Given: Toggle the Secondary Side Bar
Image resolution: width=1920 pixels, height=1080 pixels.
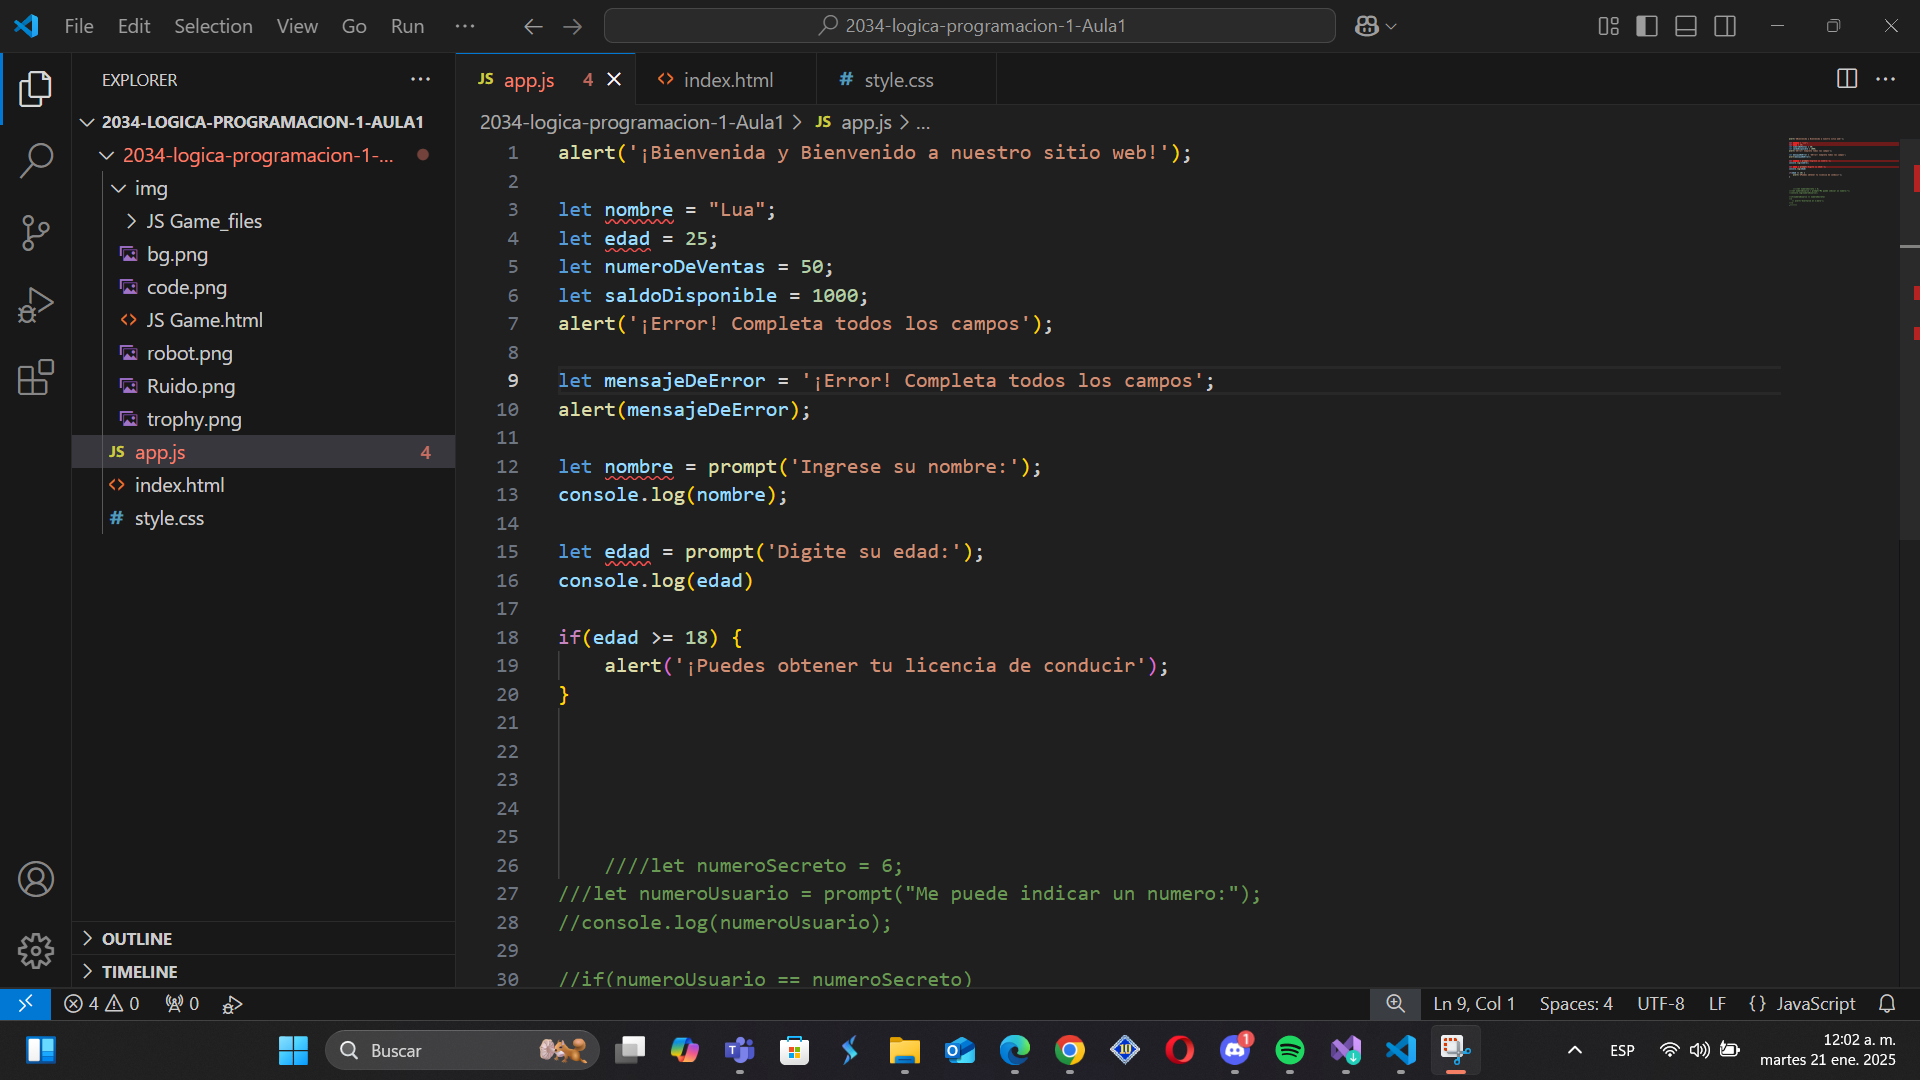Looking at the screenshot, I should (x=1725, y=26).
